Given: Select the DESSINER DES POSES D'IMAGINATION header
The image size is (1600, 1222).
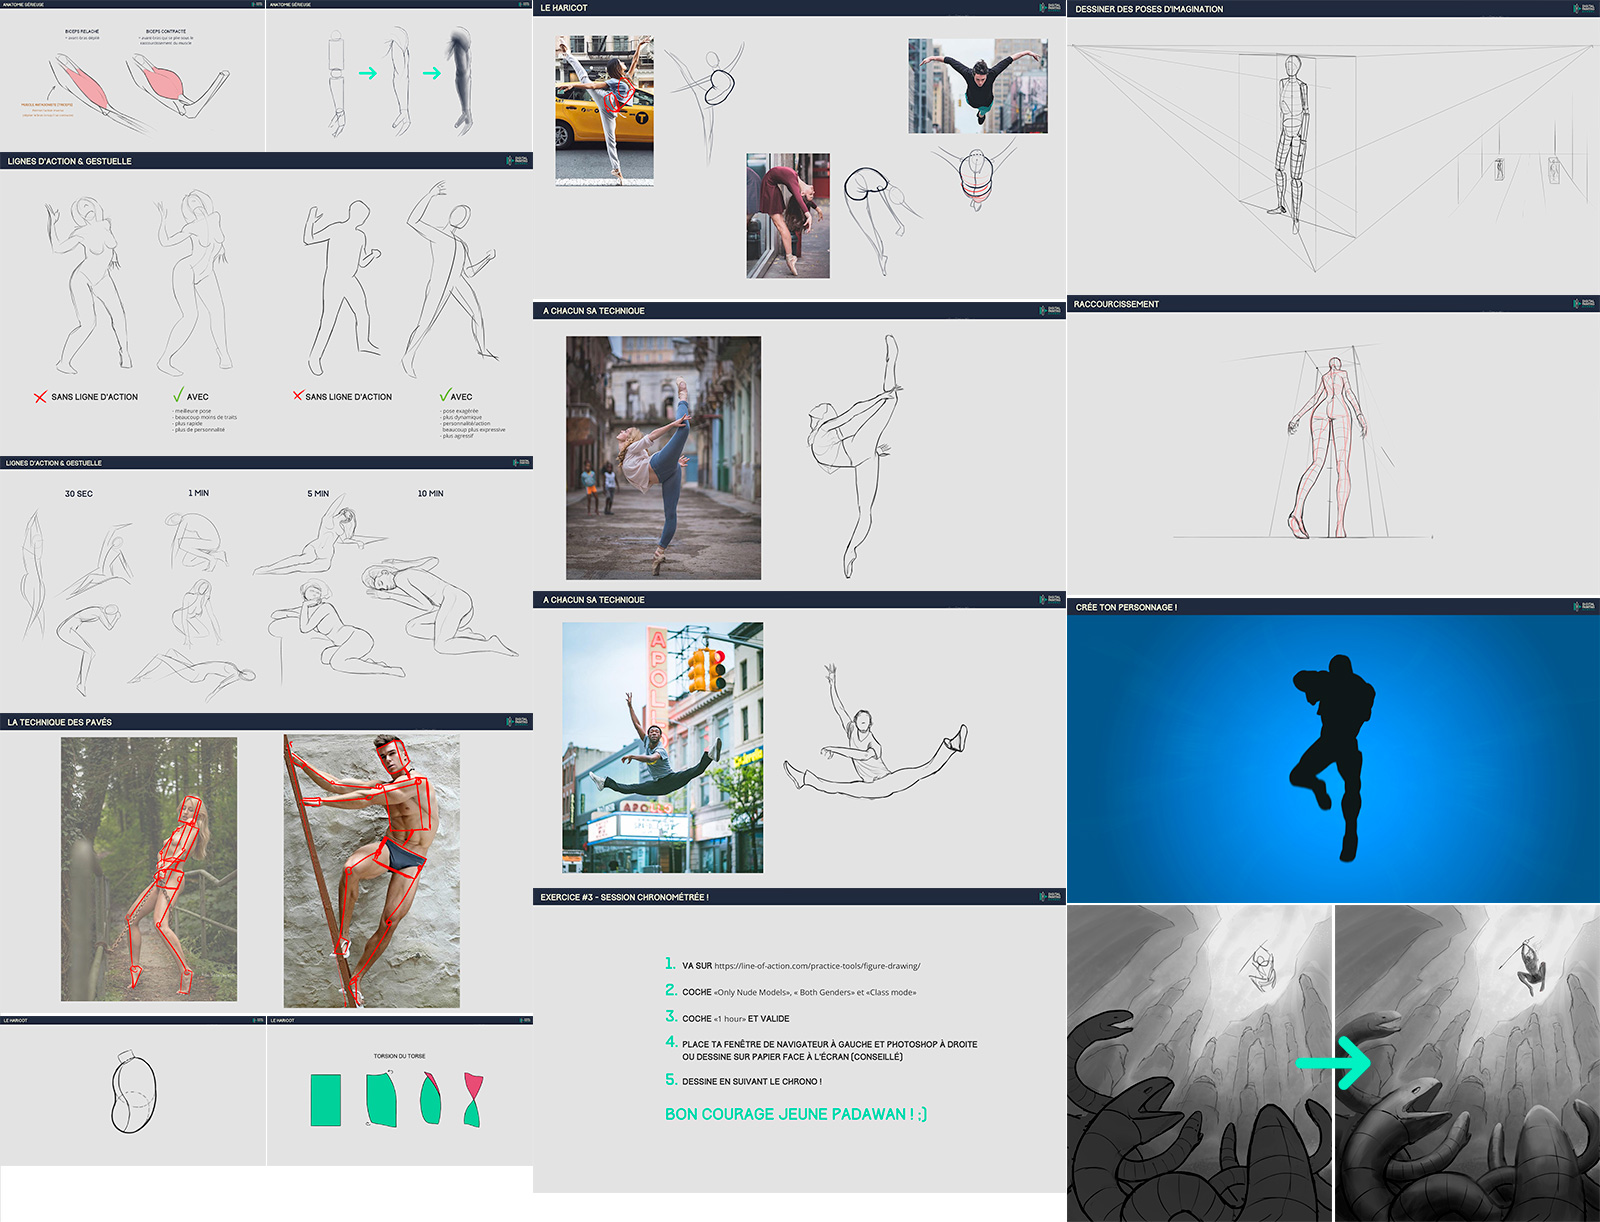Looking at the screenshot, I should [1149, 9].
